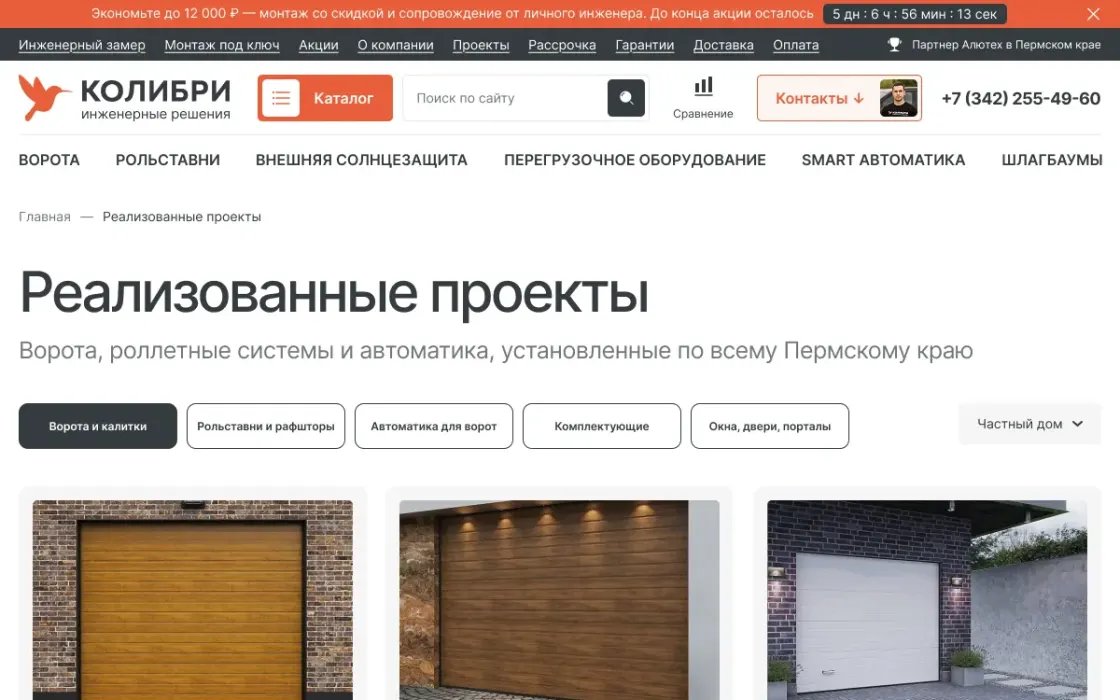Select ПЕРЕГРУЗОЧНОЕ ОБОРУДОВАНИЕ menu item
The height and width of the screenshot is (700, 1120).
pos(635,160)
